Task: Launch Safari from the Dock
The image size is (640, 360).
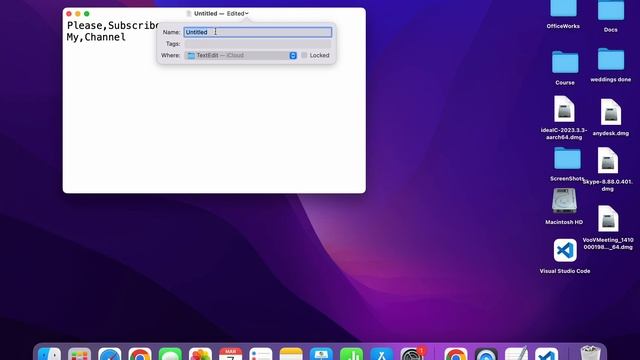Action: tap(109, 353)
